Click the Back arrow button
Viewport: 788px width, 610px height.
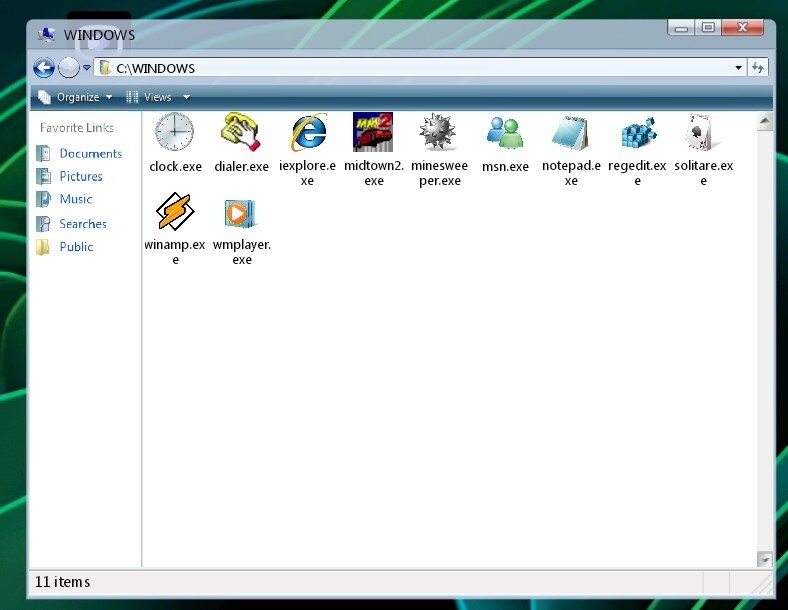click(44, 67)
